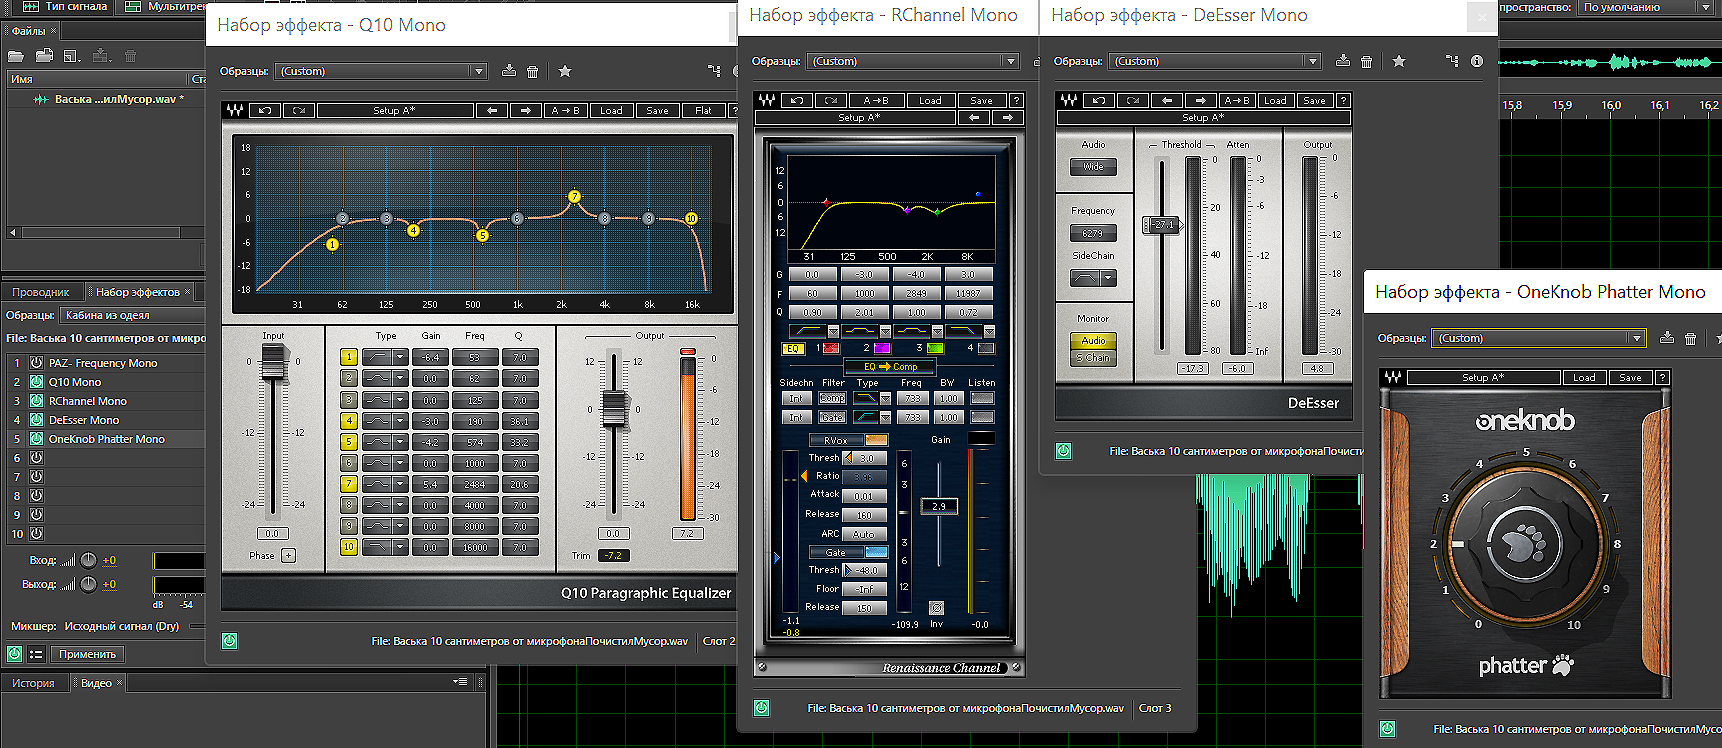The width and height of the screenshot is (1722, 748).
Task: Toggle power for Q10 Mono in effects rack
Action: point(36,382)
